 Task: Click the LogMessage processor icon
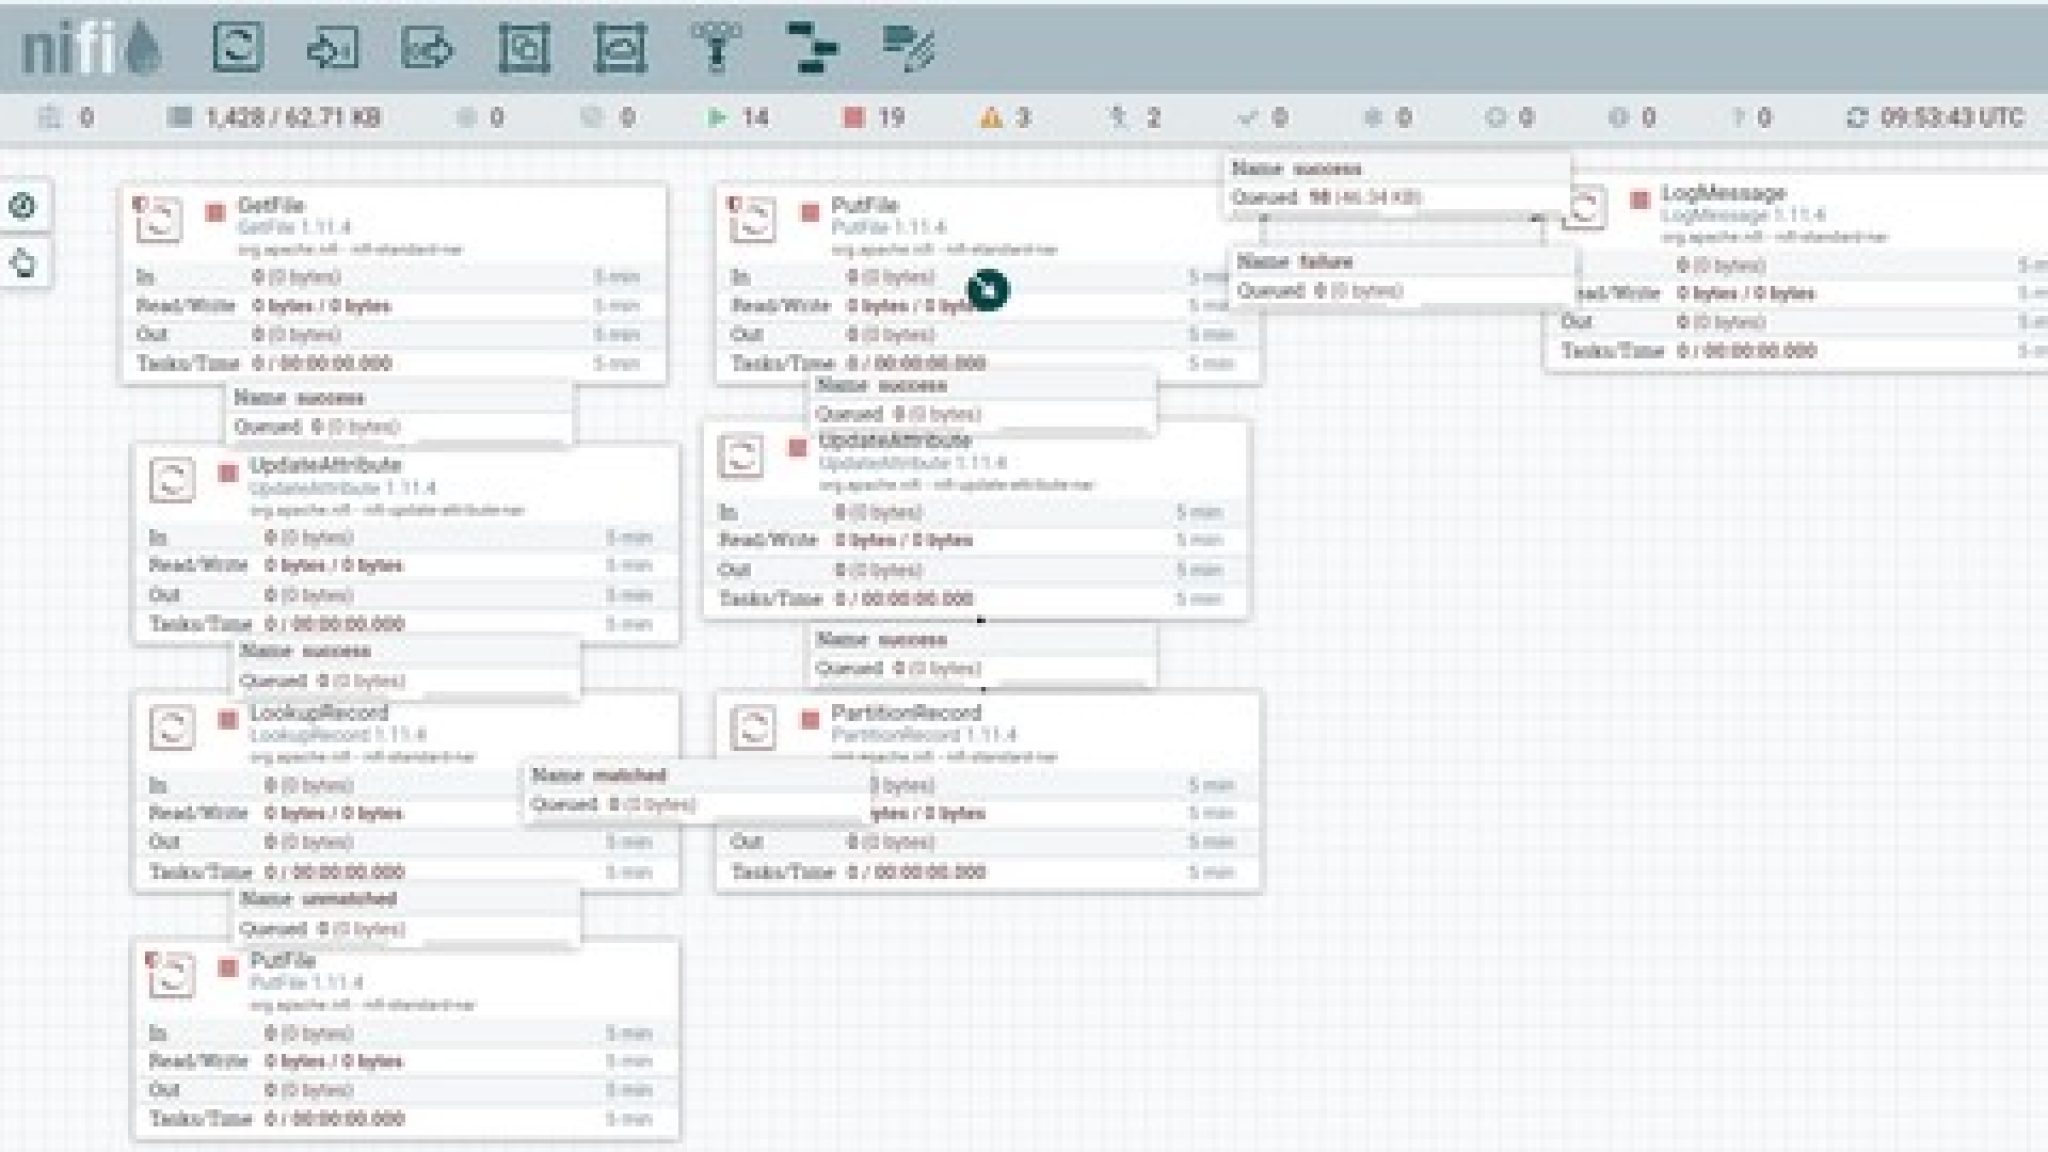(1585, 207)
